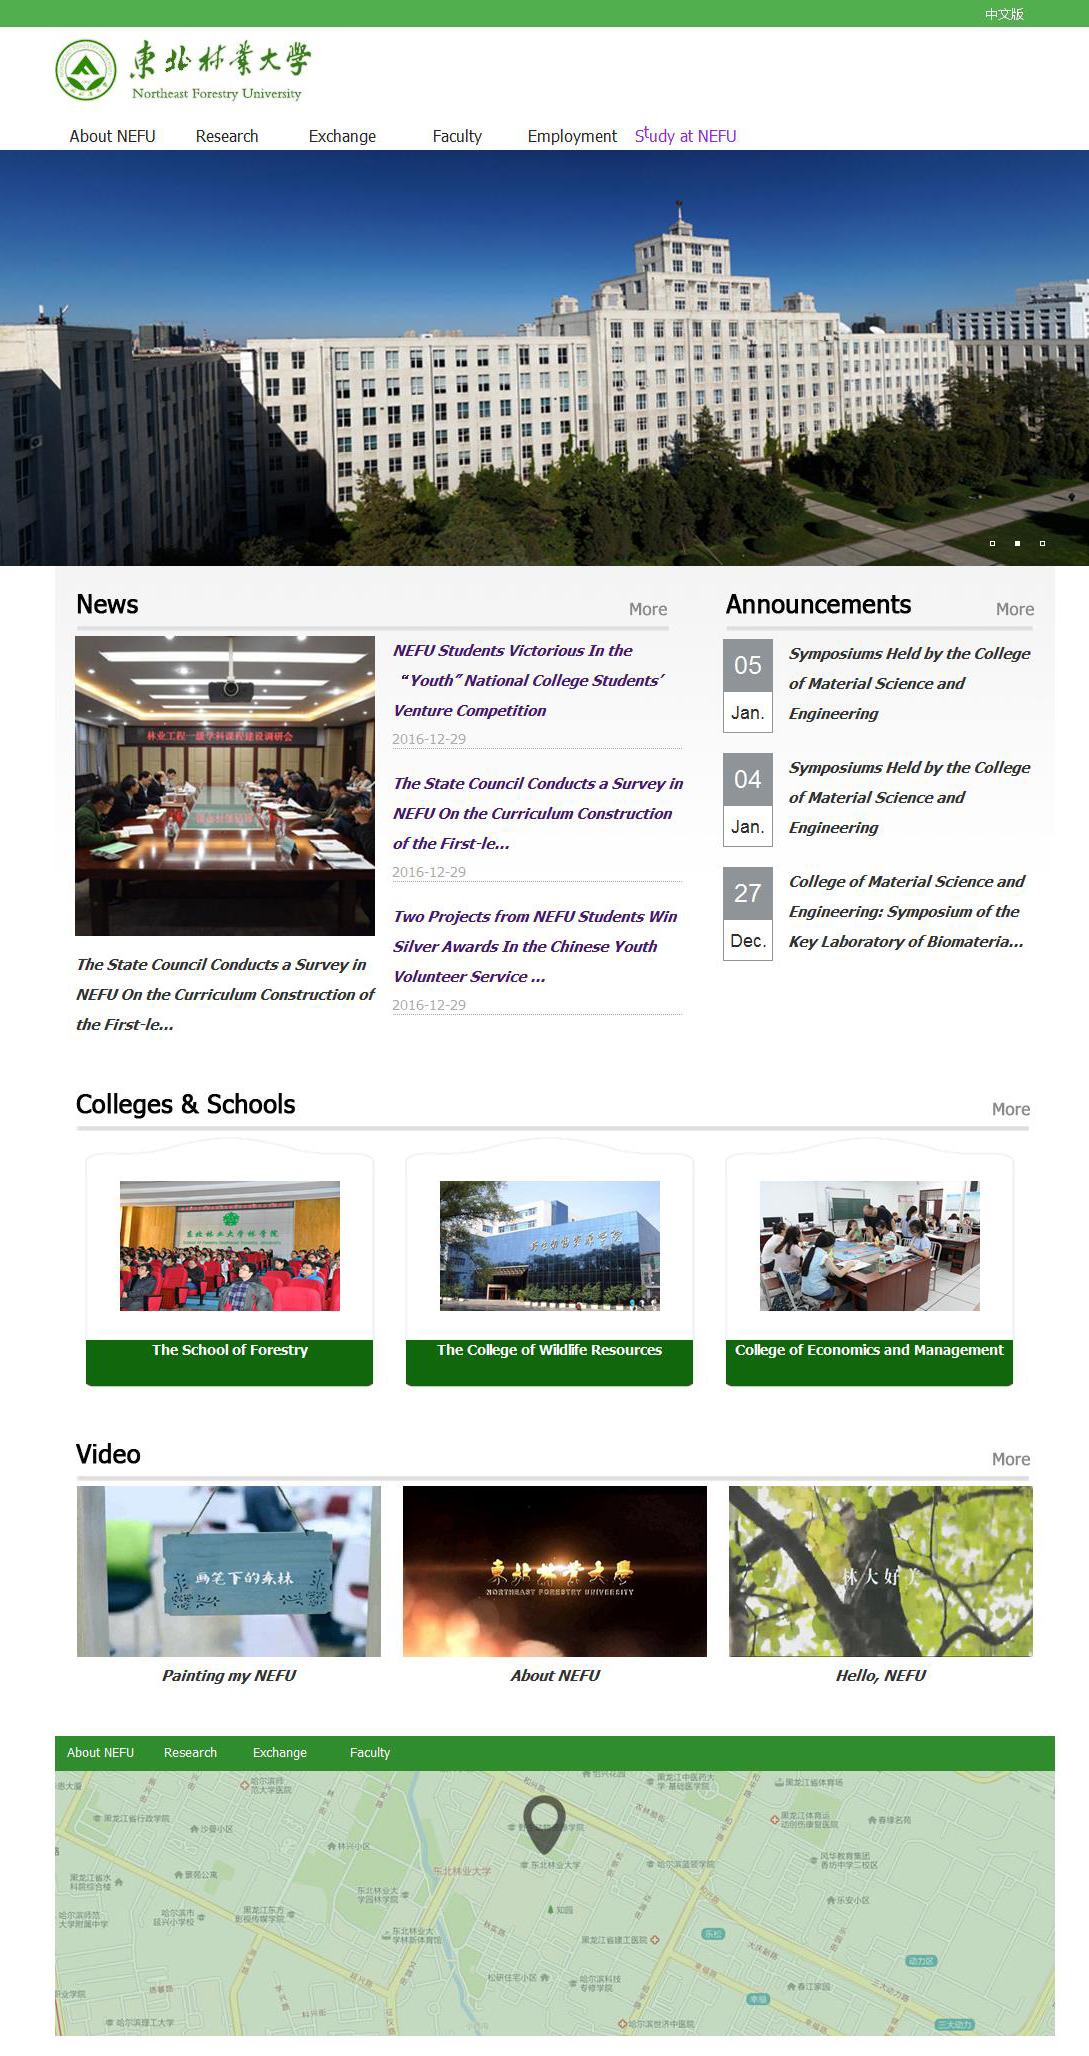Open the College of Wildlife Resources image
1089x2056 pixels.
549,1245
